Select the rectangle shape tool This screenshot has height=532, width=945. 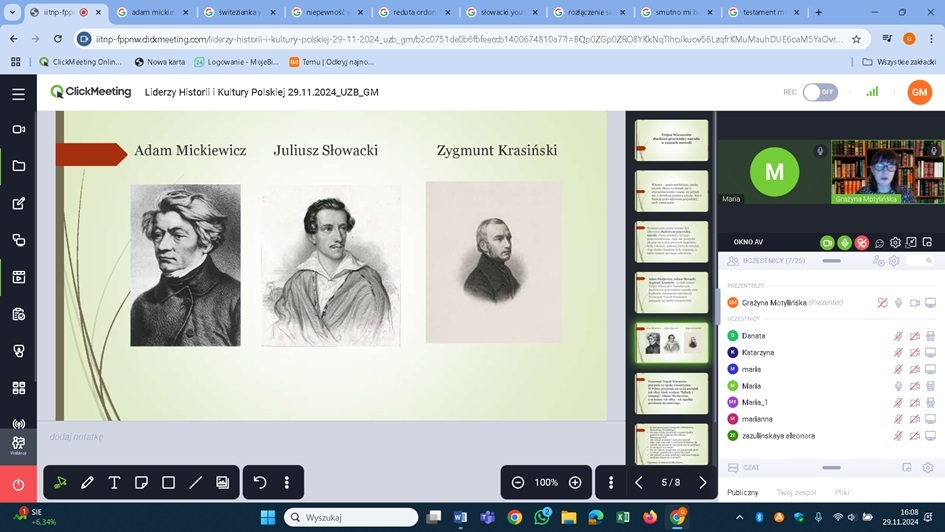pyautogui.click(x=168, y=483)
